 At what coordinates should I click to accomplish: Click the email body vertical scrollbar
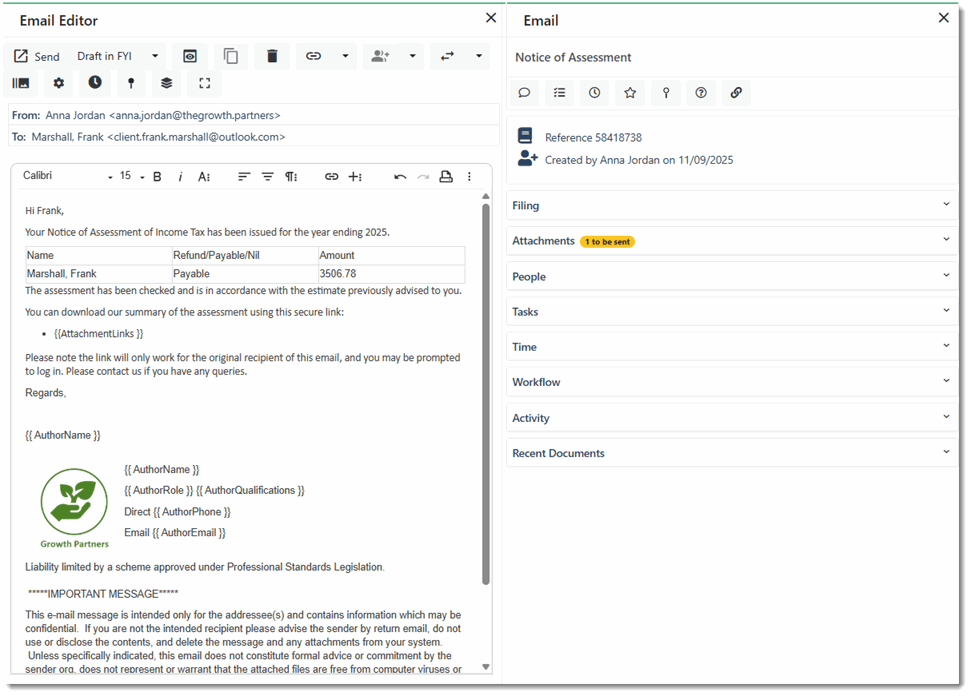point(486,394)
